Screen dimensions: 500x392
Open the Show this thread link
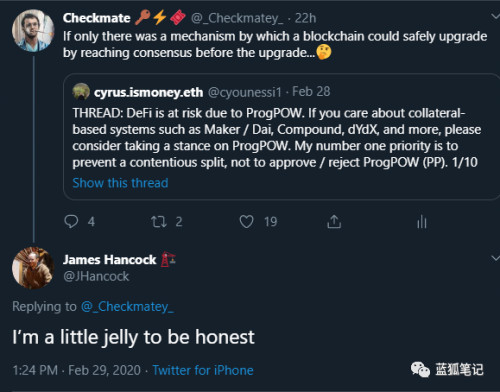(120, 183)
